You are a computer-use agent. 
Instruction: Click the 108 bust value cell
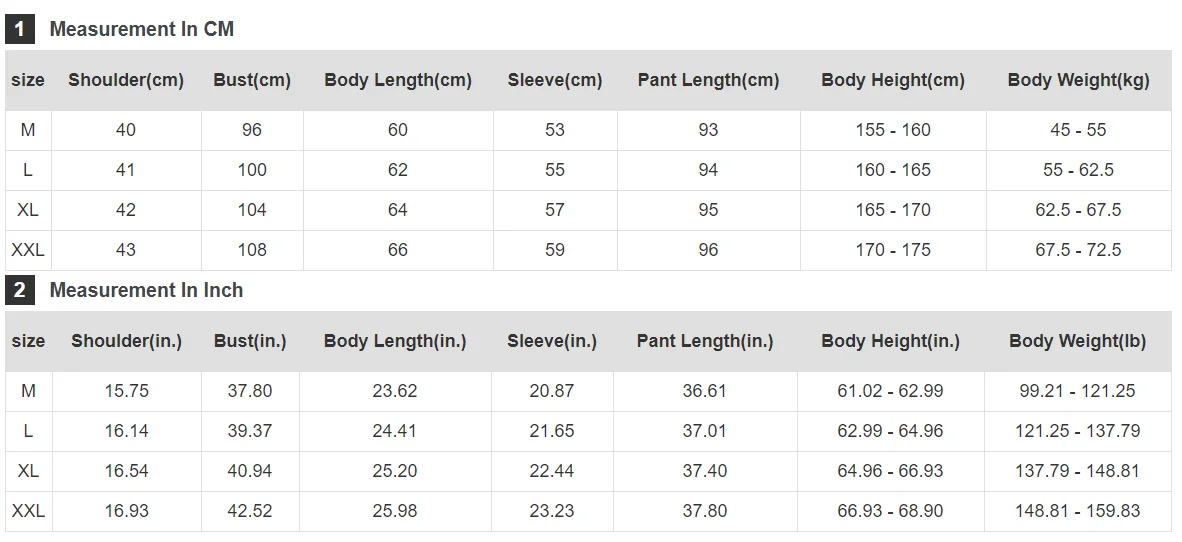(252, 250)
